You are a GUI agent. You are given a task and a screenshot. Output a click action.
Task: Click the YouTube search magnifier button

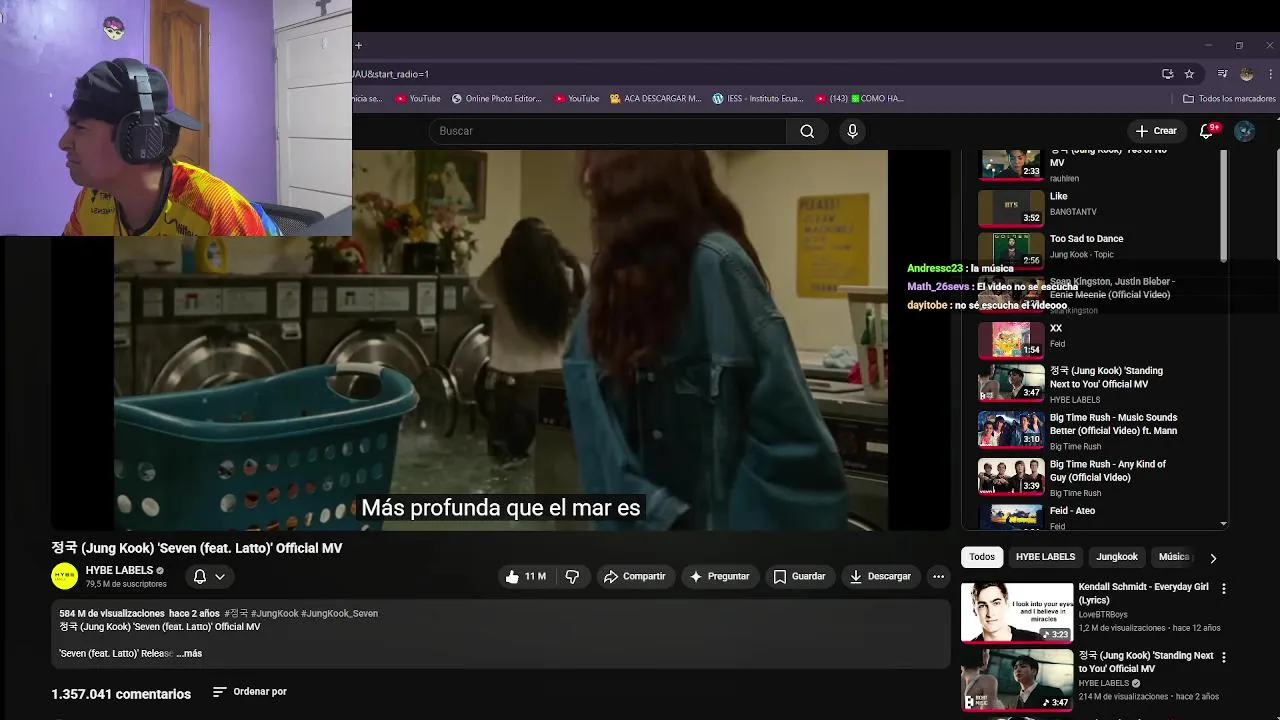tap(807, 131)
